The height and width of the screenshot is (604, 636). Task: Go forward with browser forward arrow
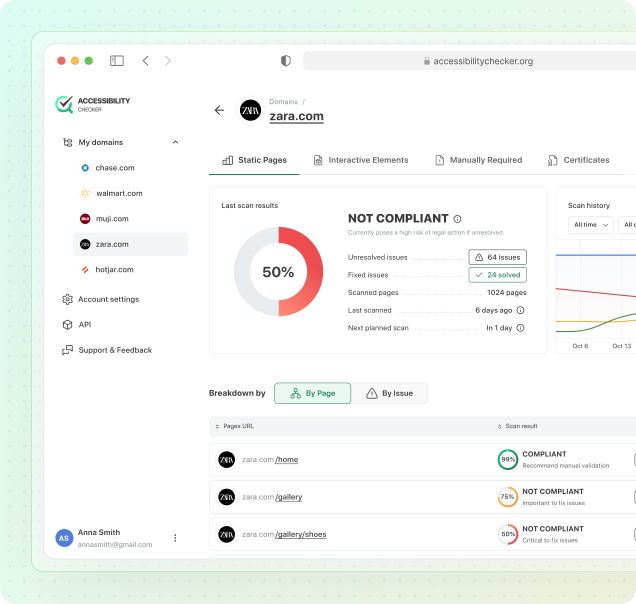168,61
